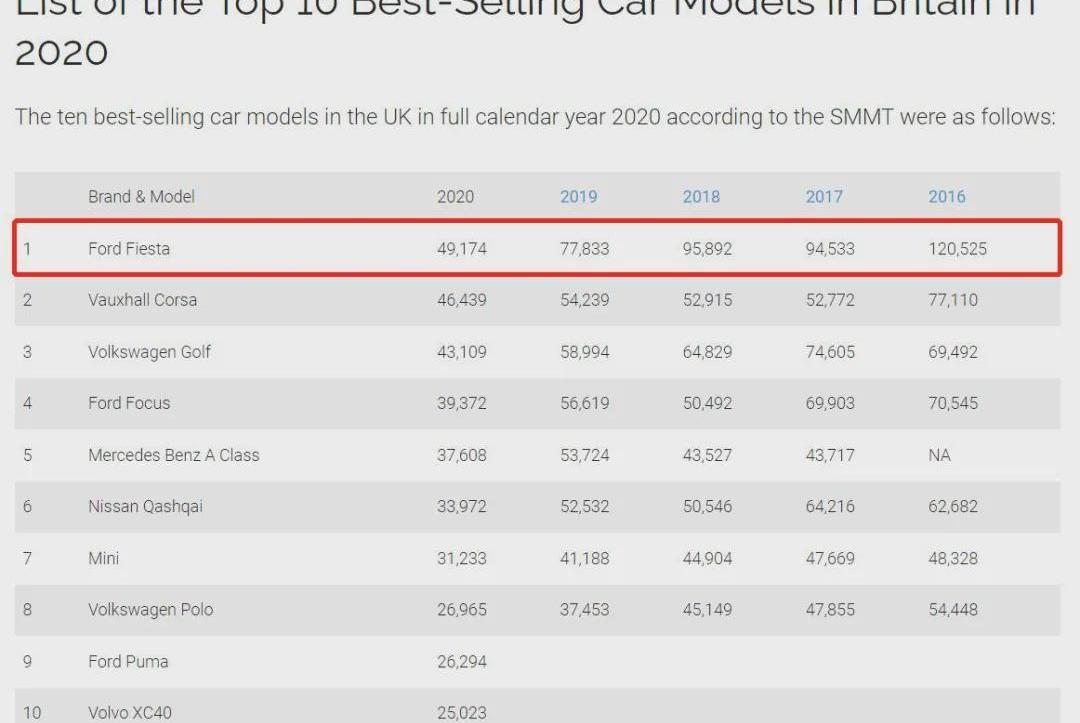Click the 2020 column header
The width and height of the screenshot is (1080, 723).
(455, 196)
